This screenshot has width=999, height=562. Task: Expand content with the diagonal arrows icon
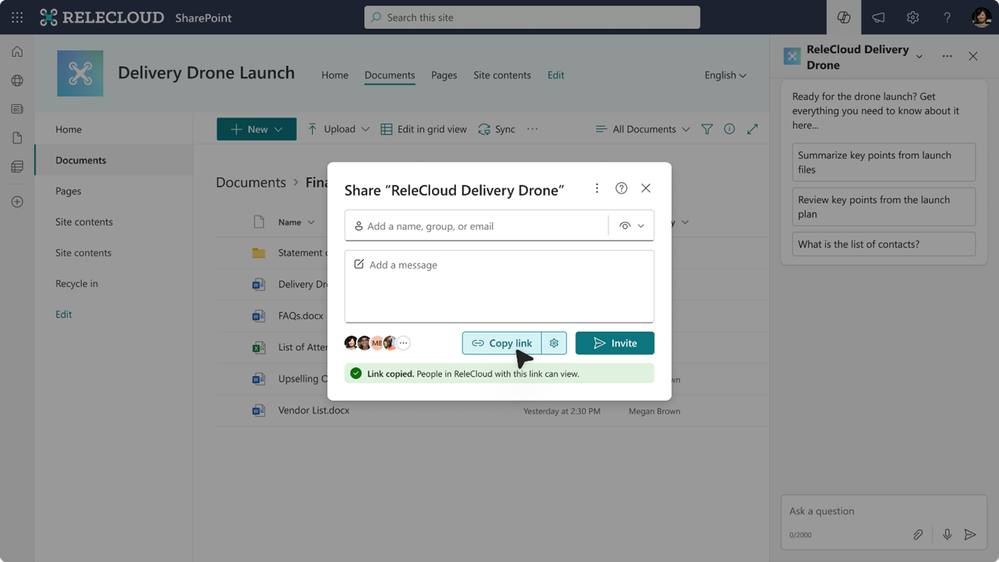752,129
